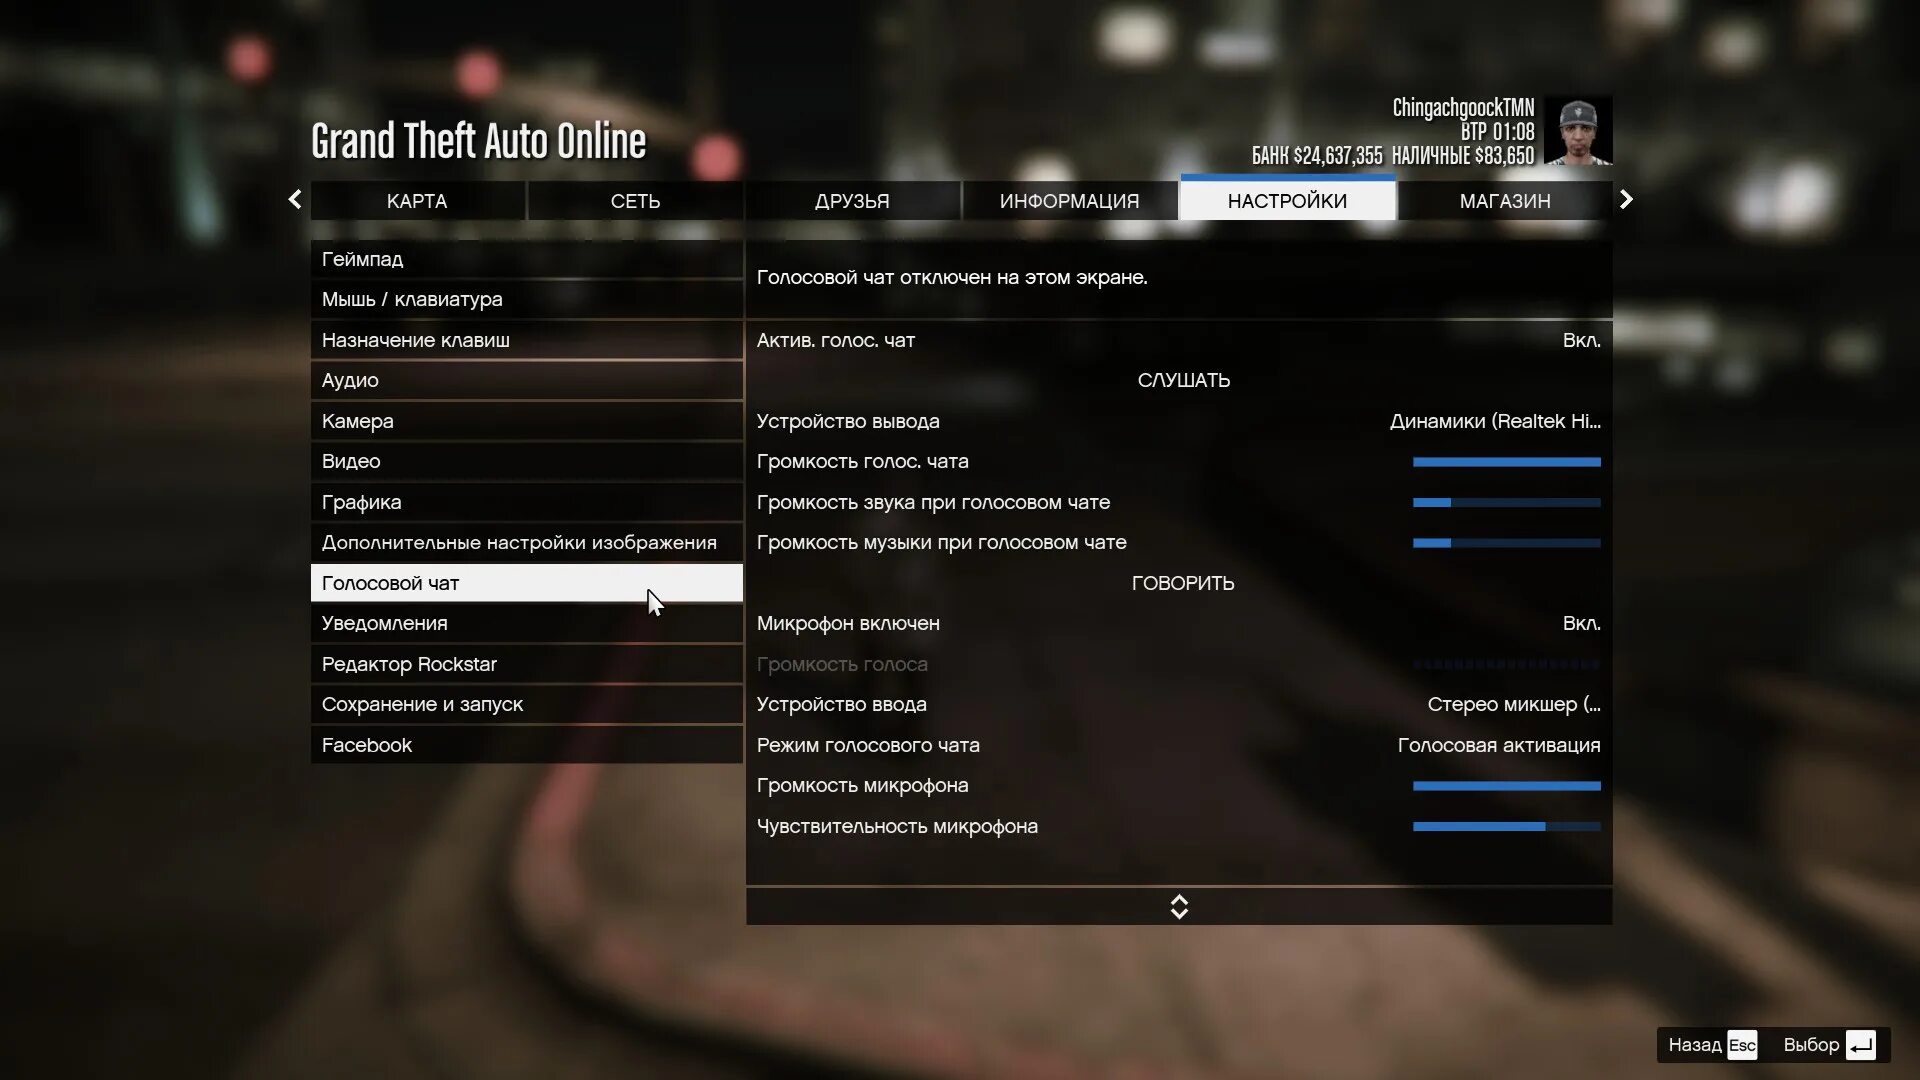Viewport: 1920px width, 1080px height.
Task: Open Сохранение и запуск icon
Action: click(422, 703)
